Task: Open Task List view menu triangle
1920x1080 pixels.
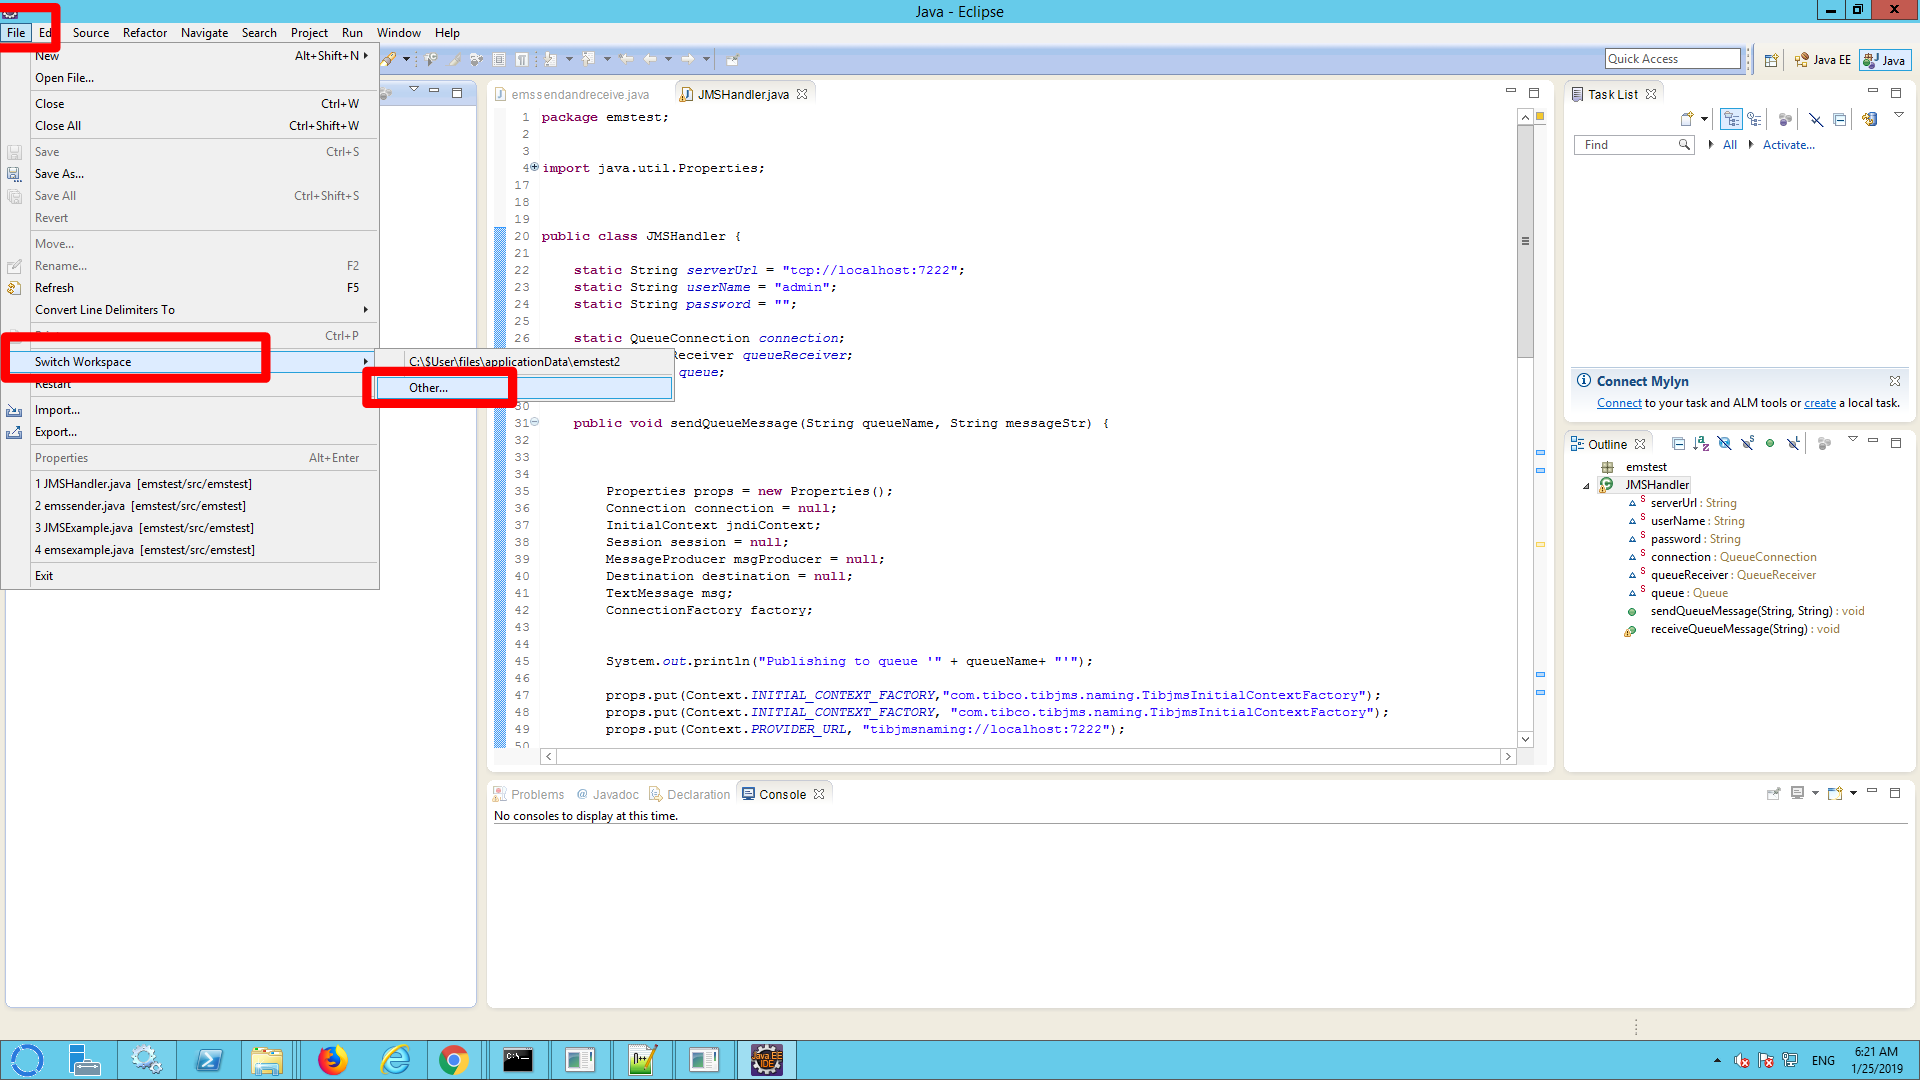Action: coord(1899,116)
